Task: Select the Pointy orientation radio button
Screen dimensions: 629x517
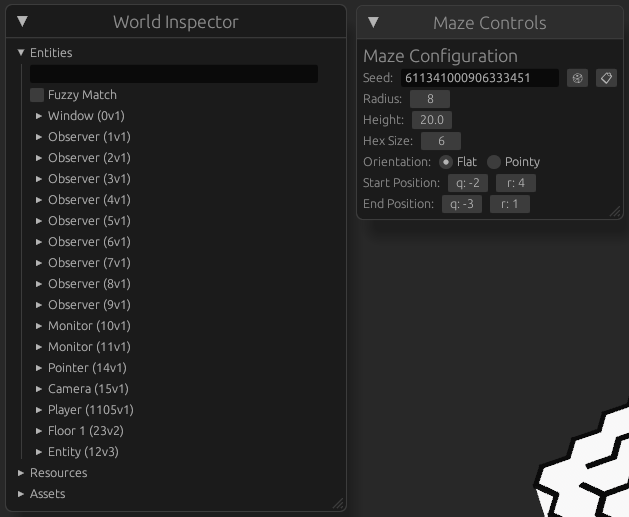Action: click(494, 162)
